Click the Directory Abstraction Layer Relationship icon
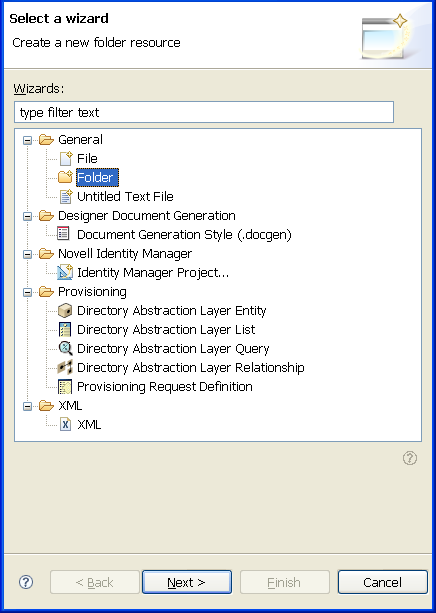 tap(65, 367)
